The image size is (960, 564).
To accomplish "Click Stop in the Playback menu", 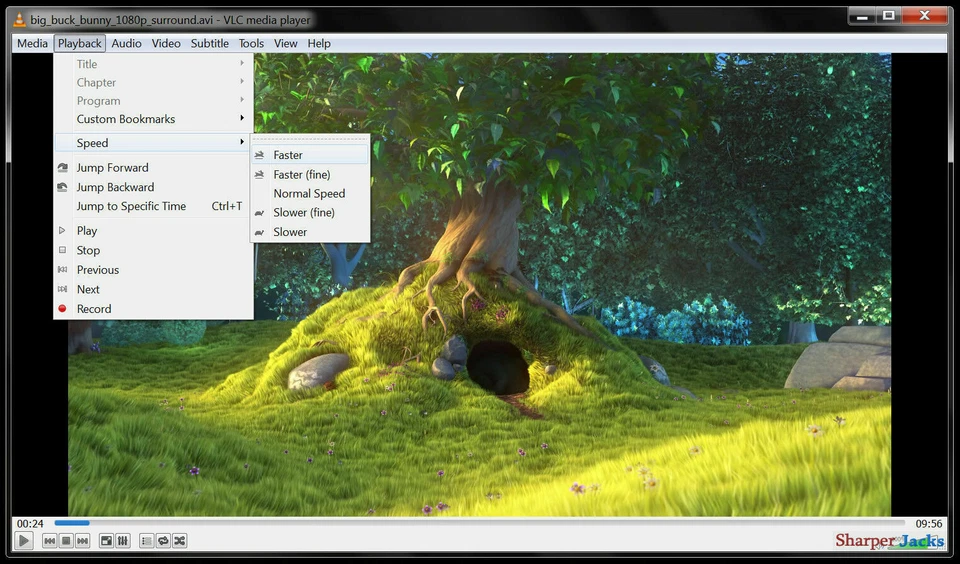I will (x=154, y=250).
